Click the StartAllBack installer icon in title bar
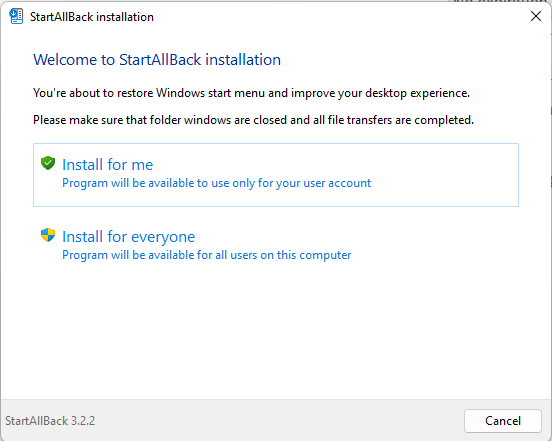The image size is (552, 441). (16, 17)
